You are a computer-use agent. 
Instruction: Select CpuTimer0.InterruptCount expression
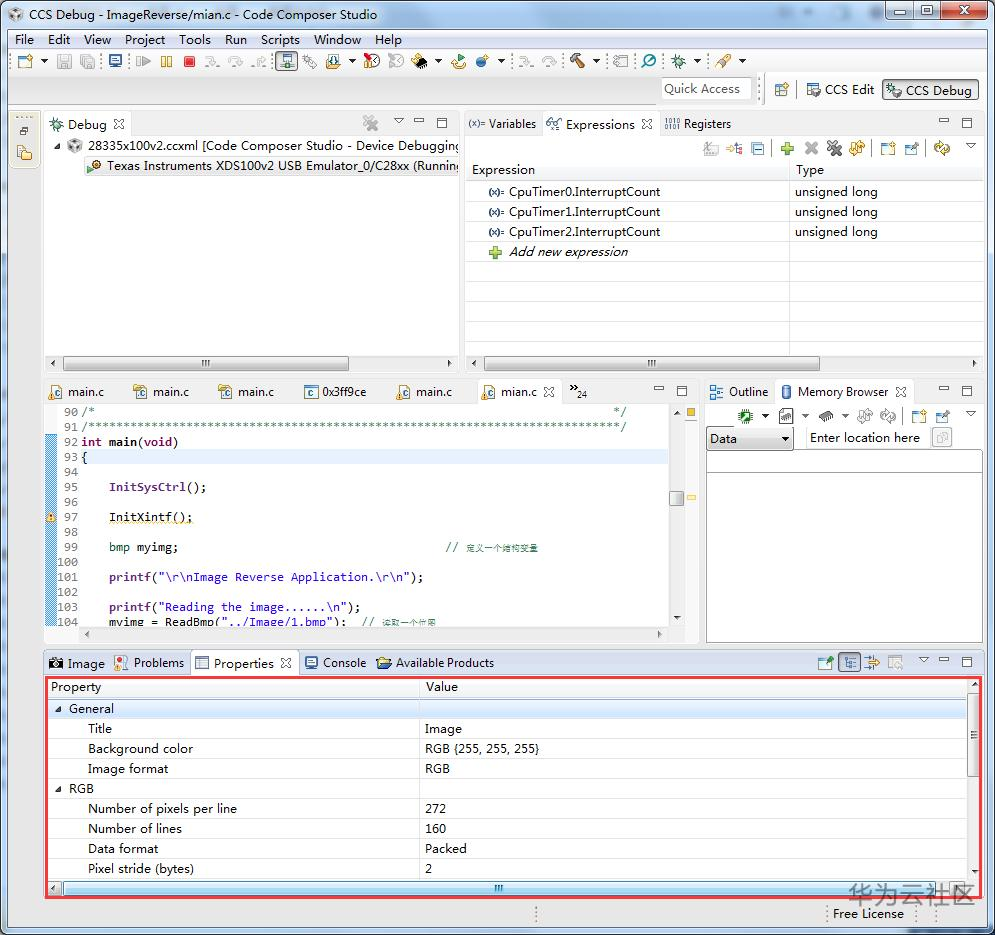coord(584,192)
